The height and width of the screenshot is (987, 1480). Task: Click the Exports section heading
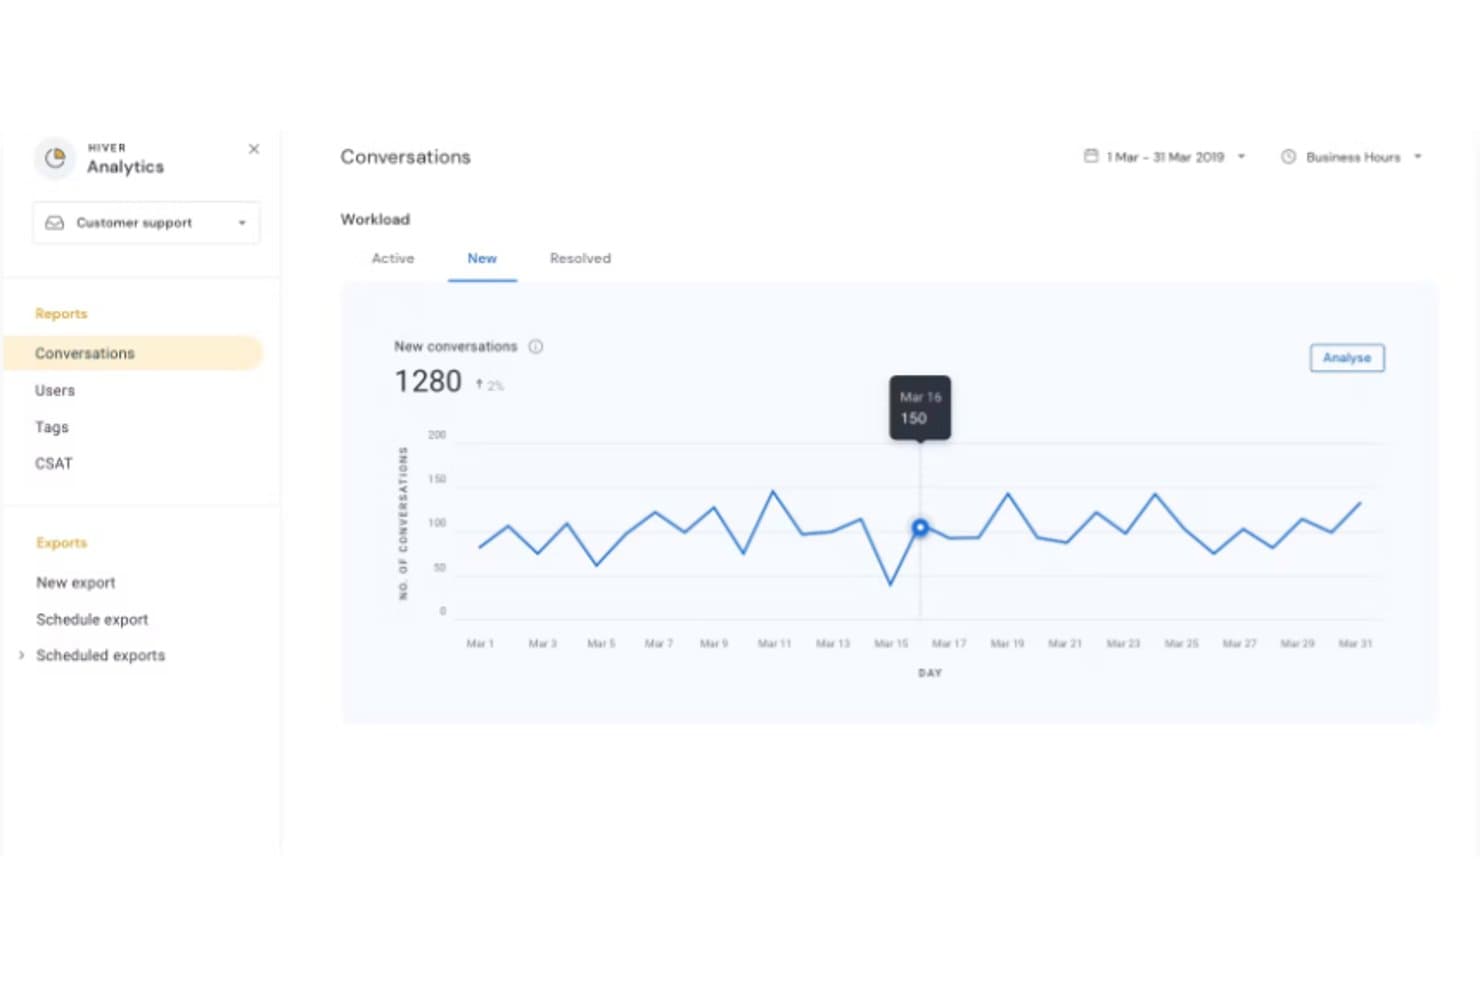(x=62, y=543)
